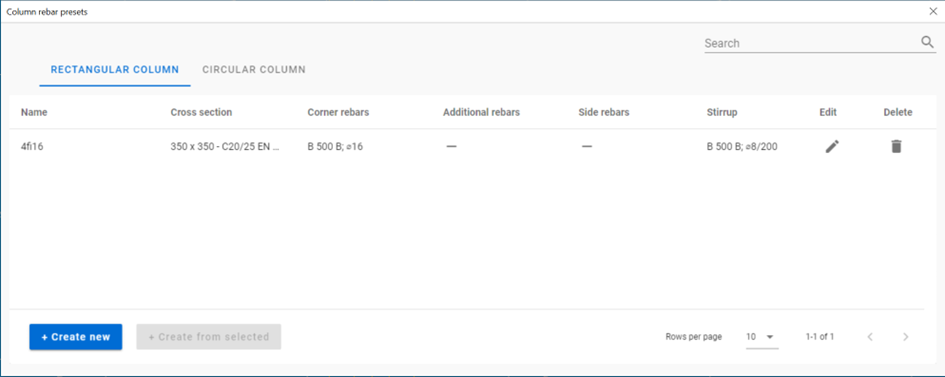
Task: Switch to Rectangular Column tab
Action: coord(115,70)
